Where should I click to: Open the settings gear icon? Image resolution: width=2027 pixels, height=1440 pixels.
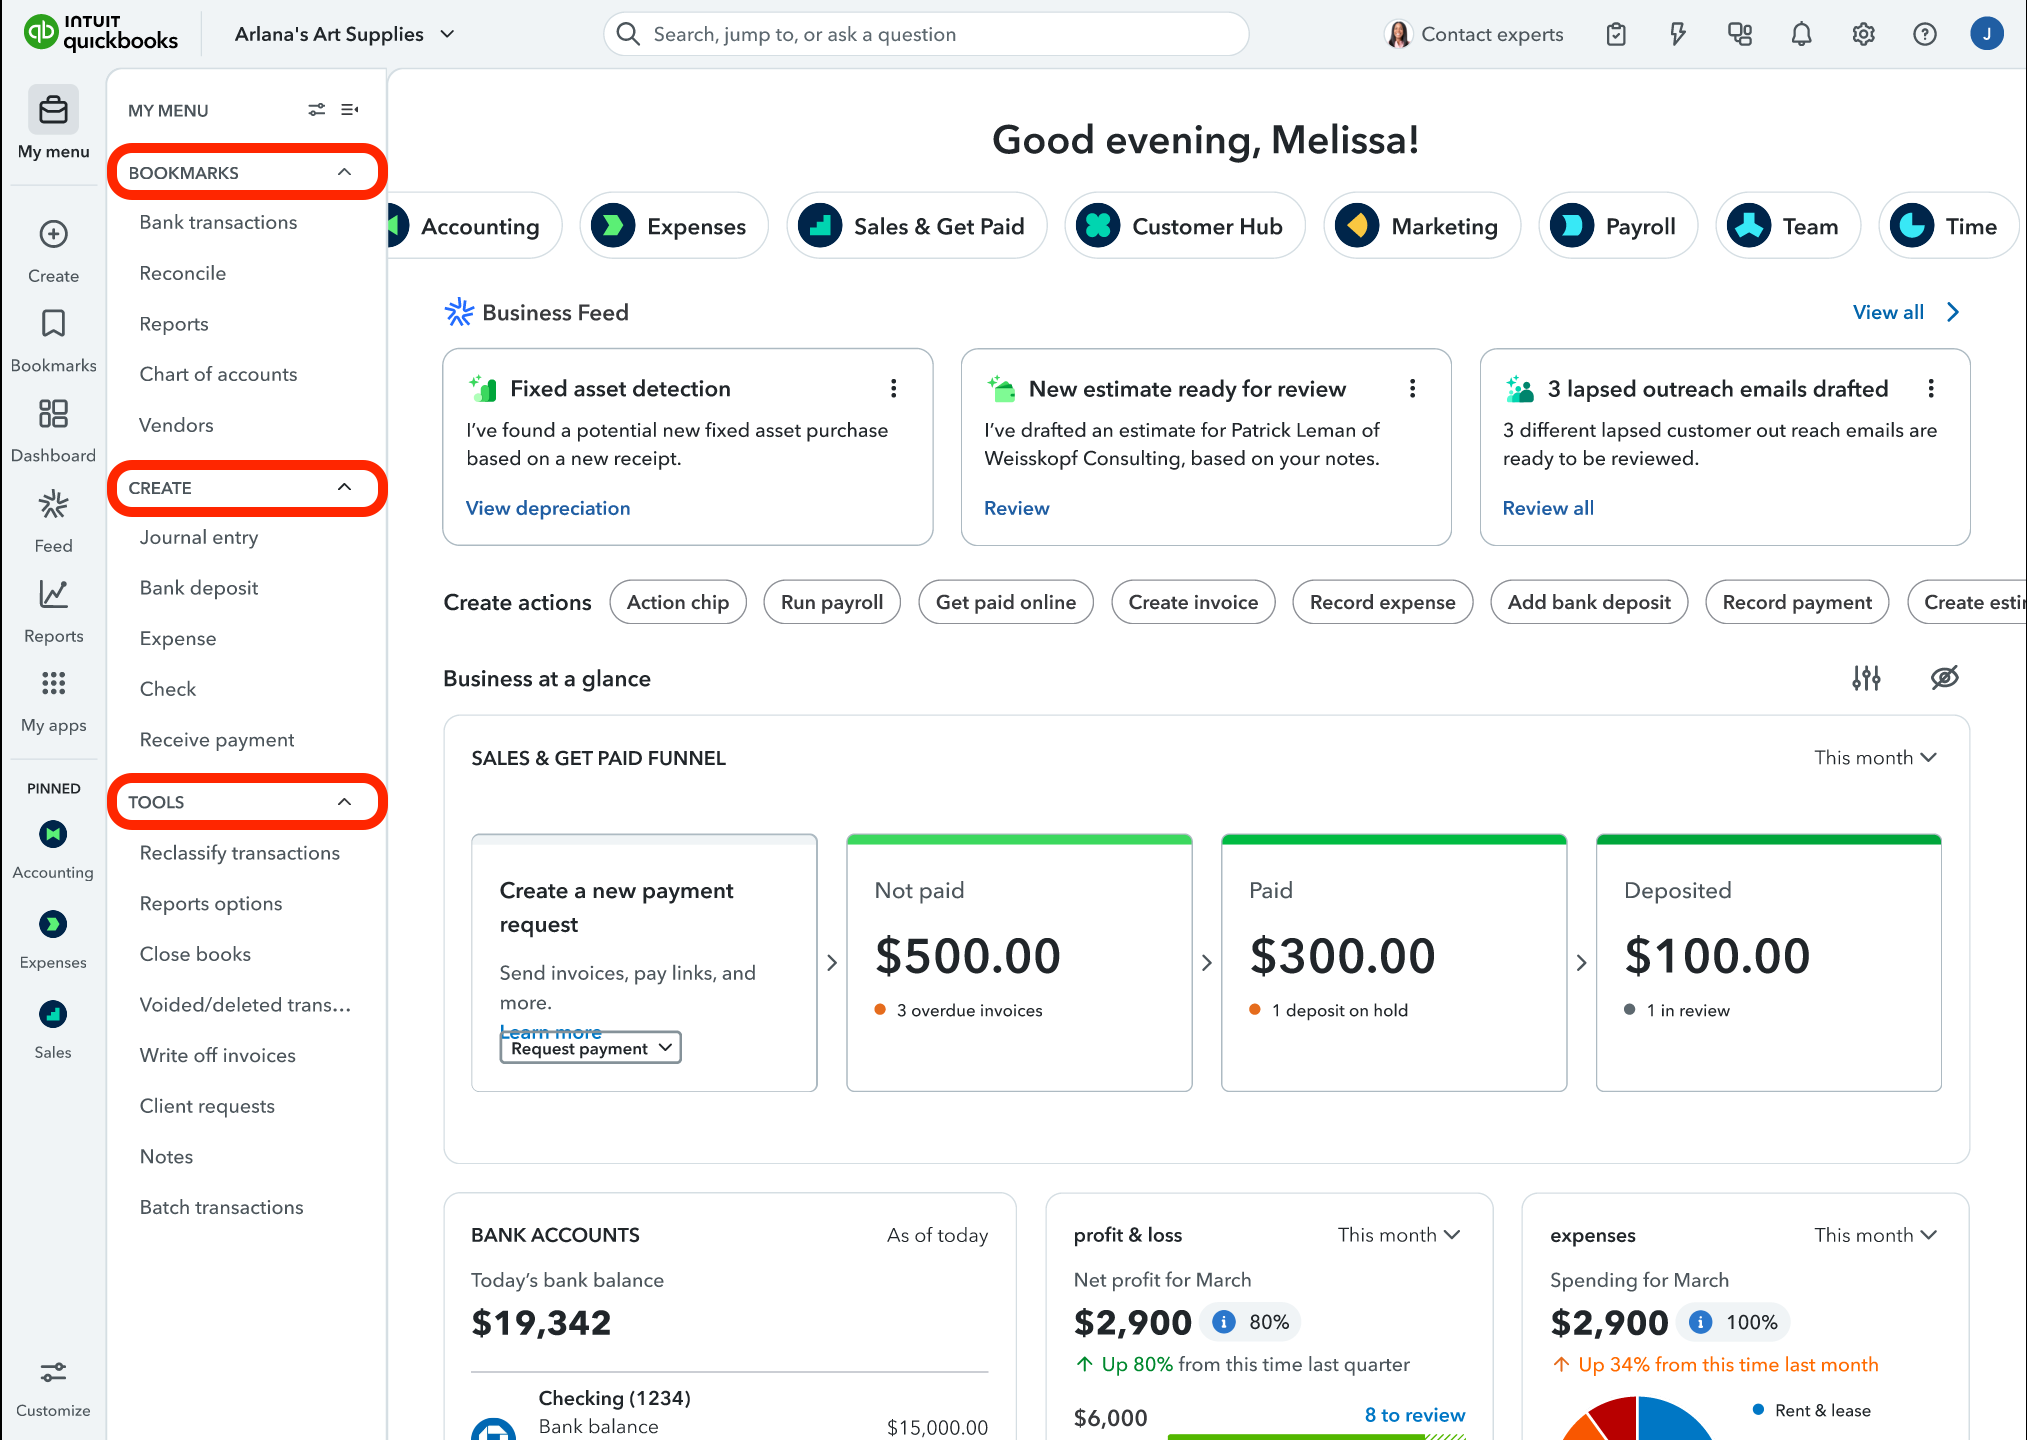[x=1863, y=35]
